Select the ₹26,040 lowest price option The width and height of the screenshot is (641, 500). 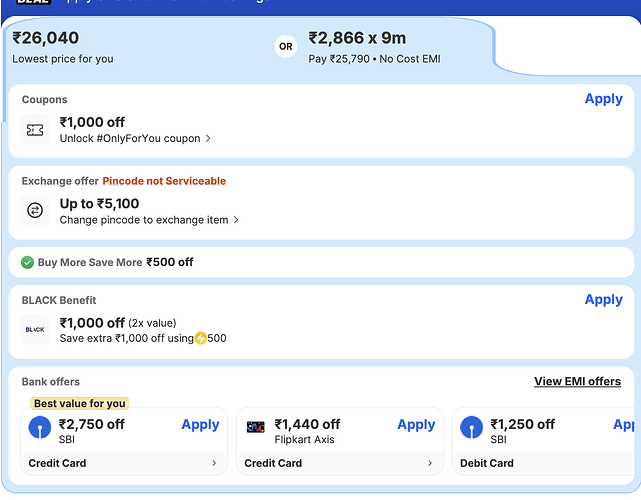coord(60,46)
